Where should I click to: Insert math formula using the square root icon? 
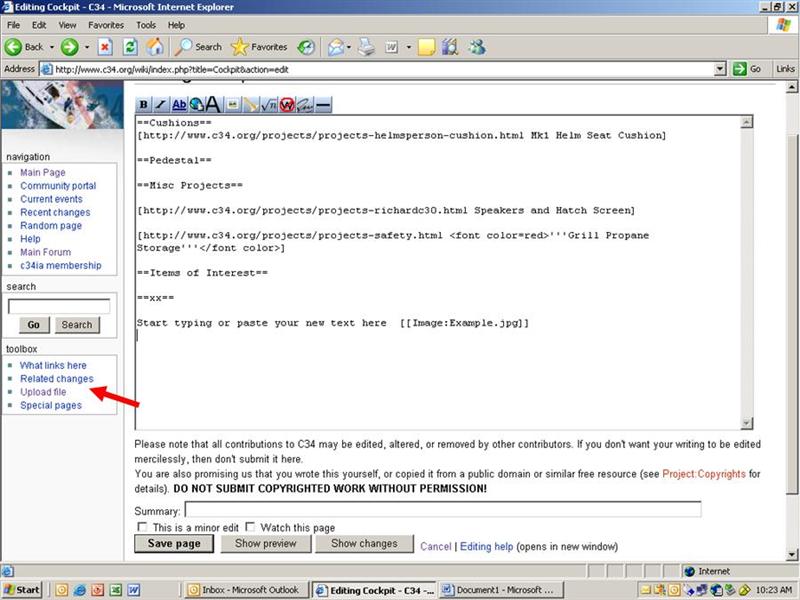point(268,104)
